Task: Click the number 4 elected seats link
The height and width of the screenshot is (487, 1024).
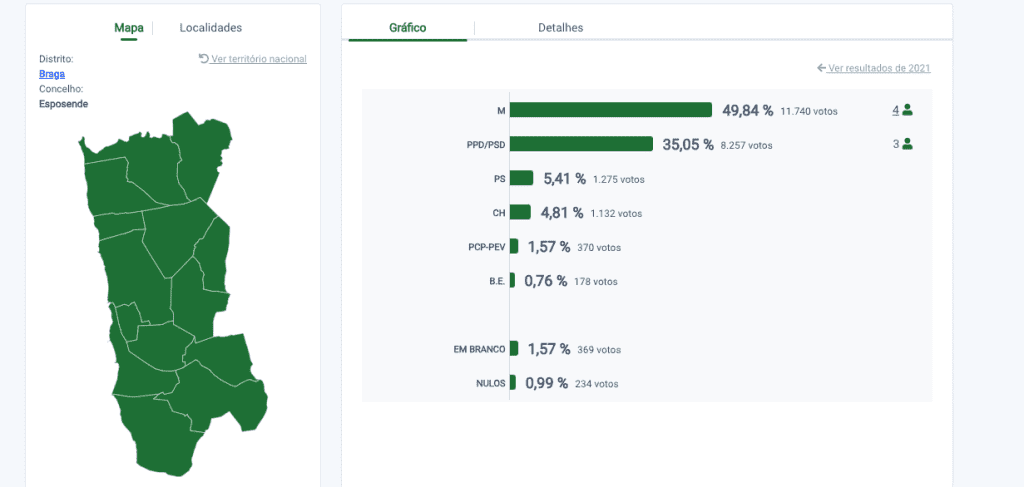Action: pyautogui.click(x=895, y=110)
